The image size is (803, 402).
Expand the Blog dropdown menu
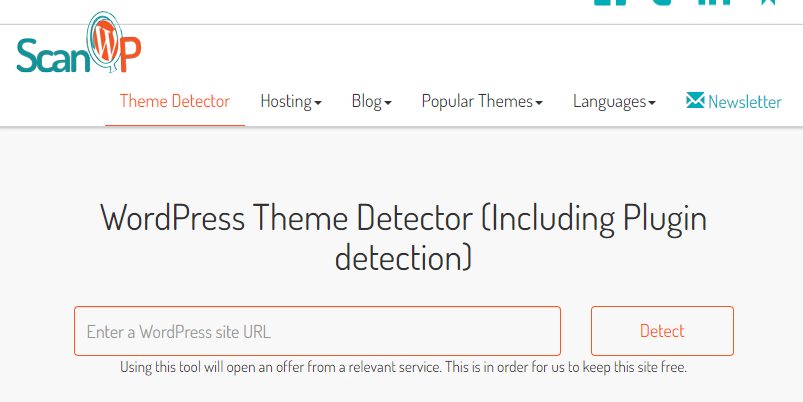coord(371,101)
